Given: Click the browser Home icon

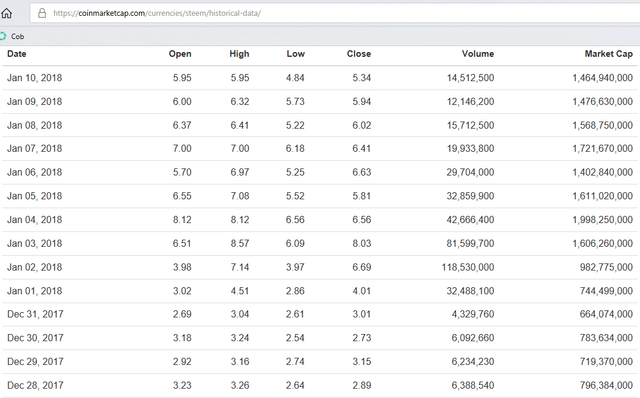Looking at the screenshot, I should [x=7, y=13].
